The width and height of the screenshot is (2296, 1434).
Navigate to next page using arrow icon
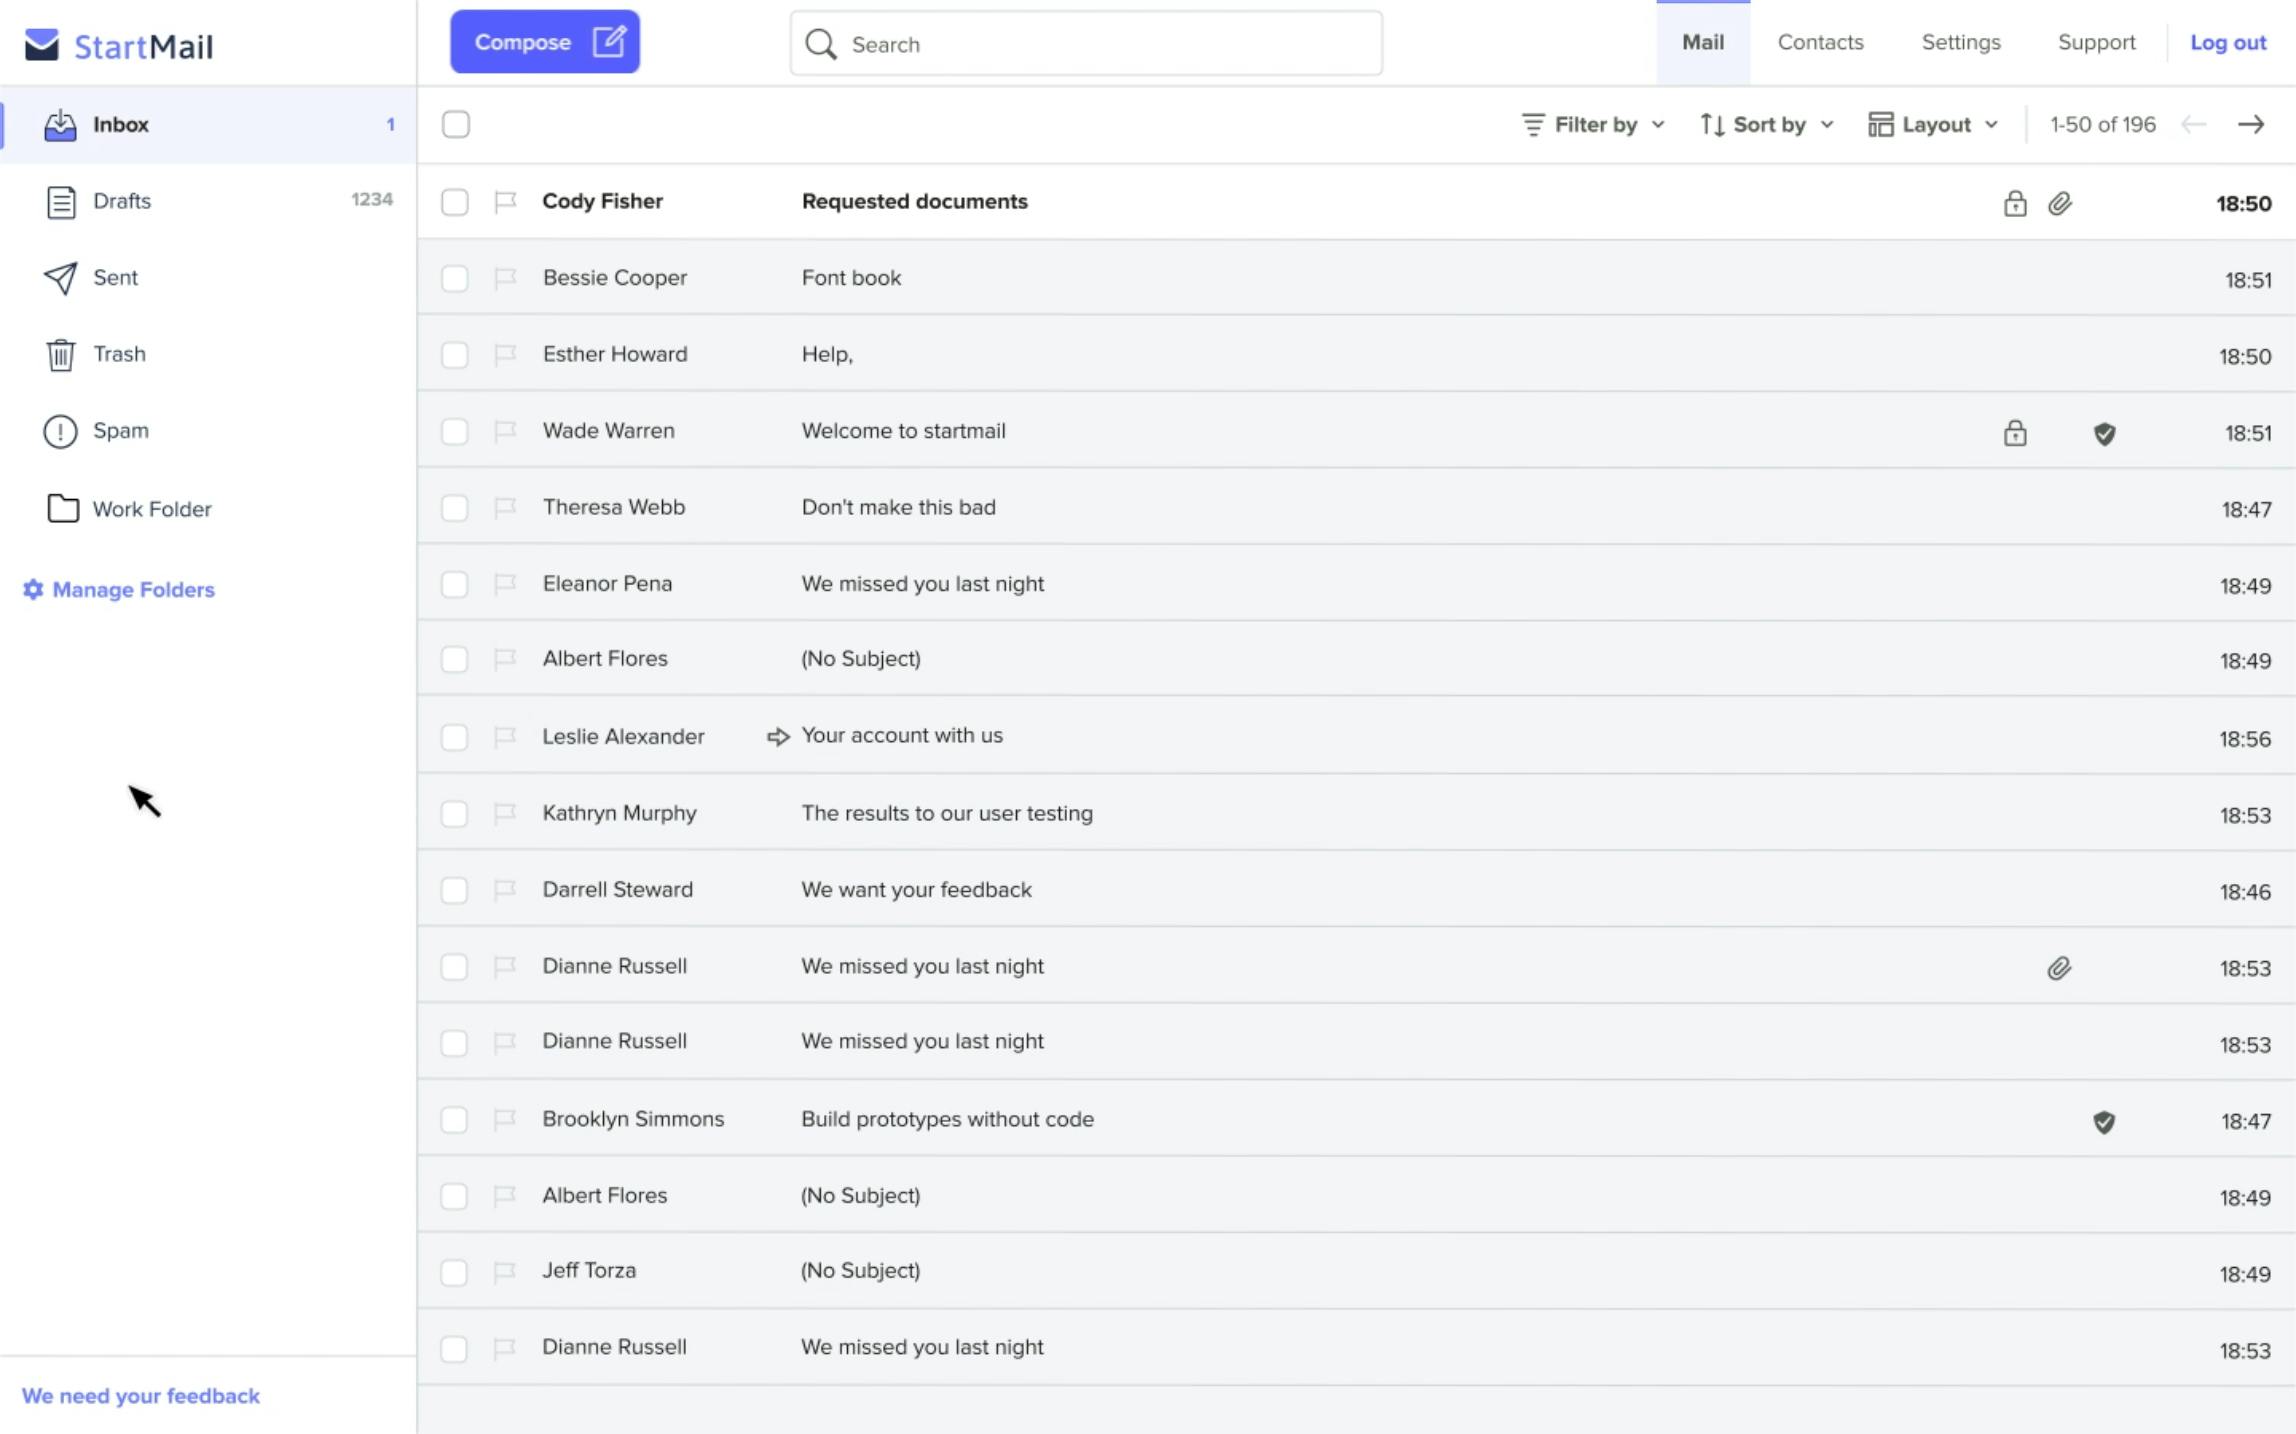pos(2251,124)
